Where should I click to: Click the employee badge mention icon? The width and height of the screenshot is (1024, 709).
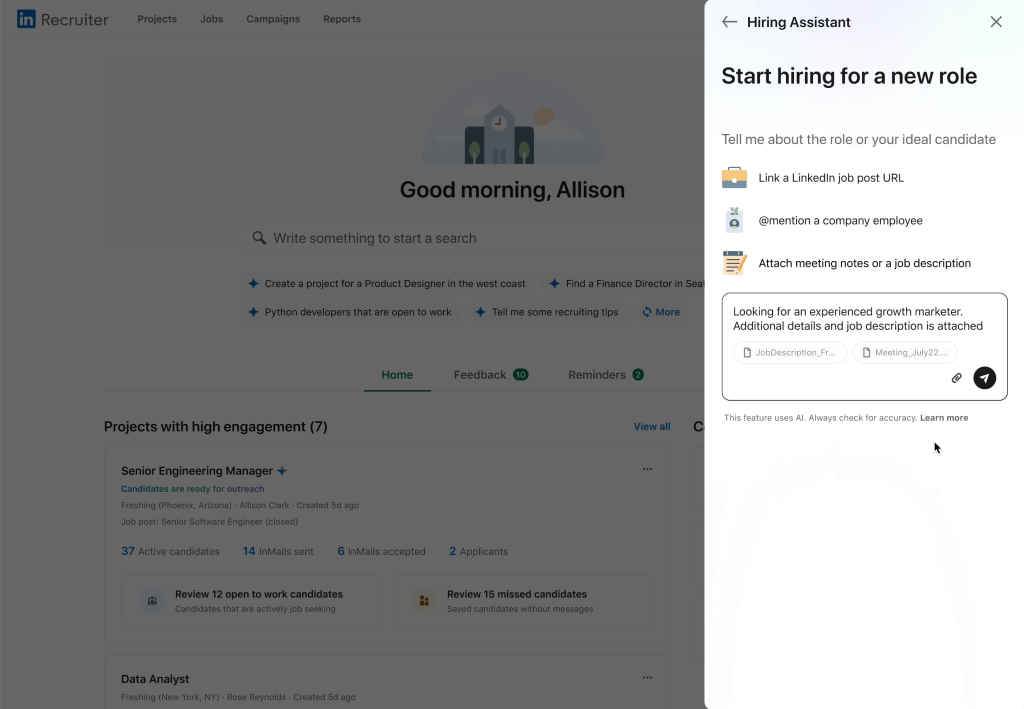(734, 220)
